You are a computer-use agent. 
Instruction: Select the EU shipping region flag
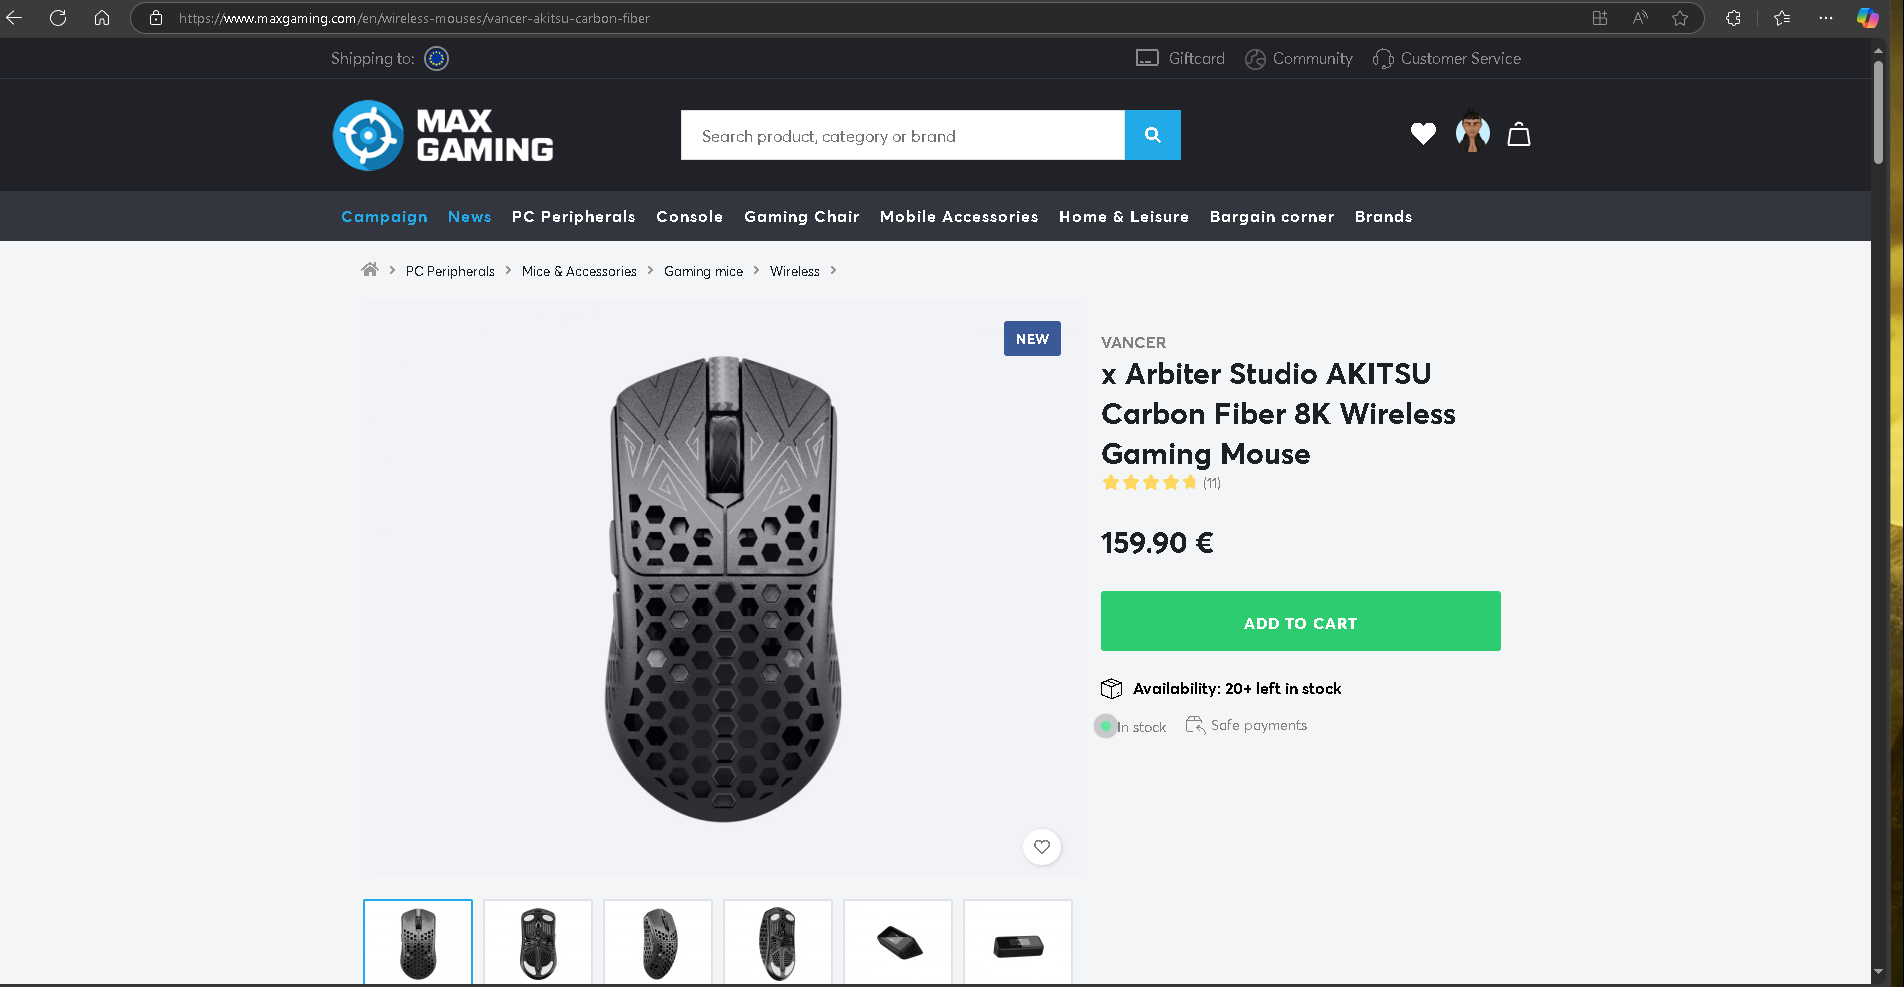[x=437, y=59]
